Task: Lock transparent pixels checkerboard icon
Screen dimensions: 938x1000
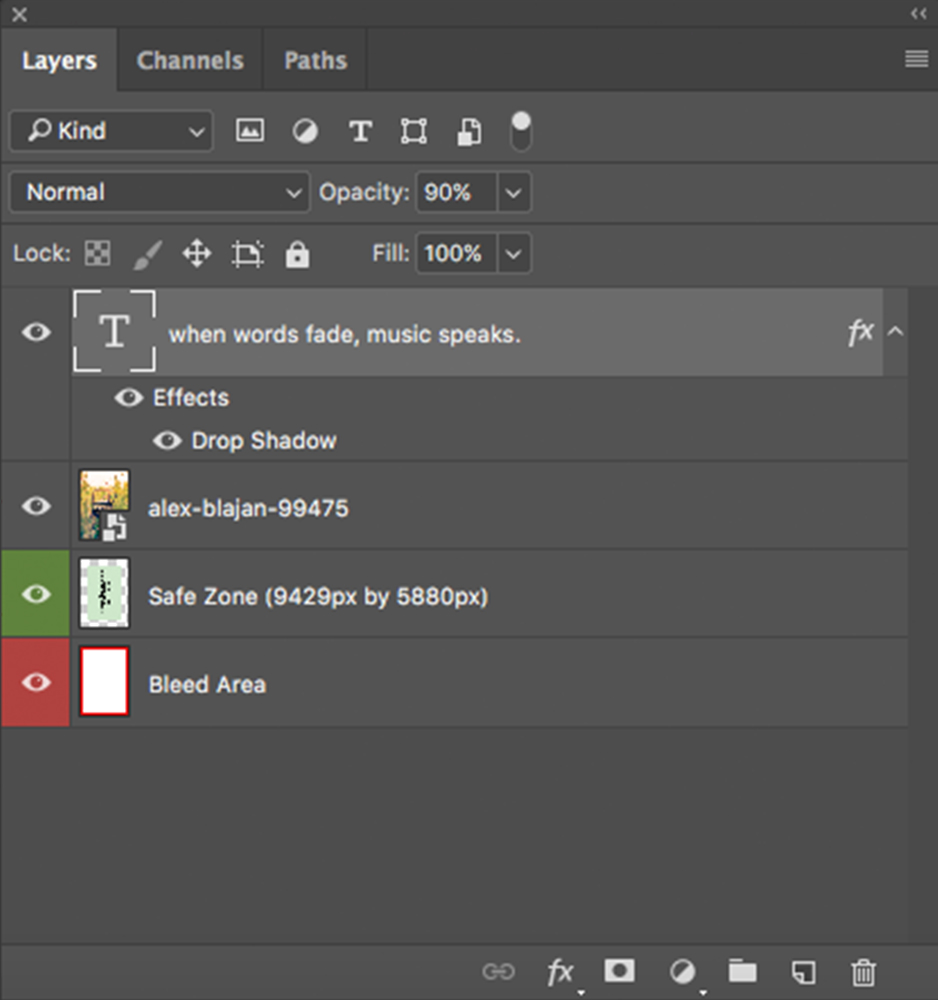Action: pos(97,254)
